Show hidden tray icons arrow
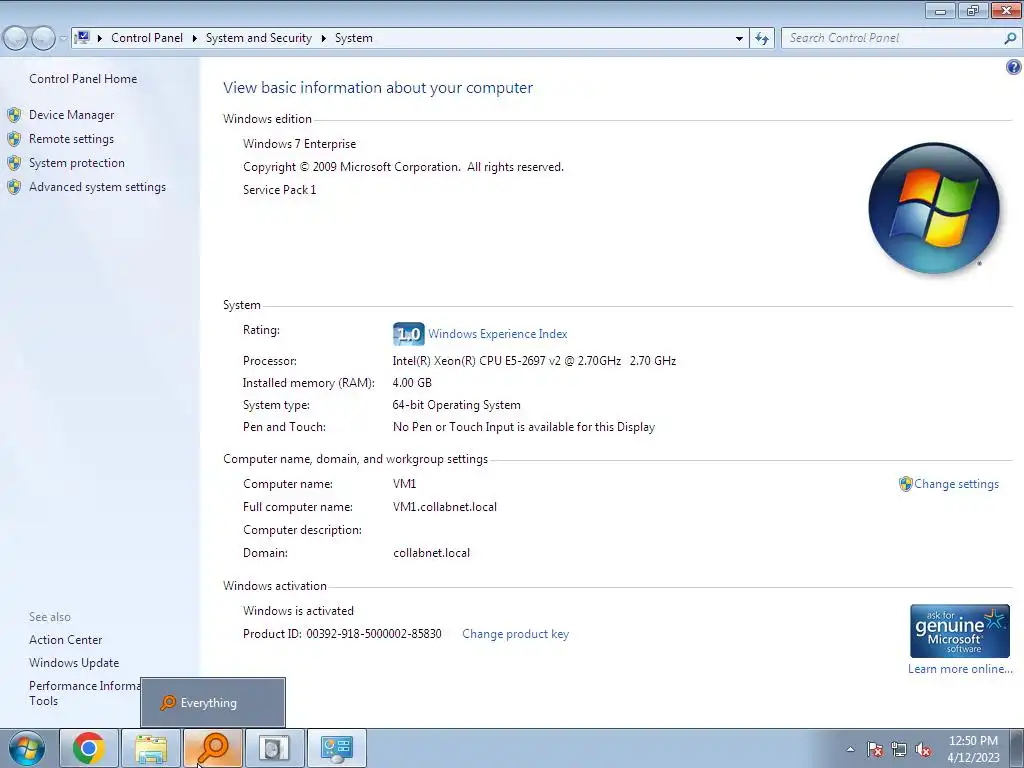Image resolution: width=1024 pixels, height=768 pixels. coord(850,749)
